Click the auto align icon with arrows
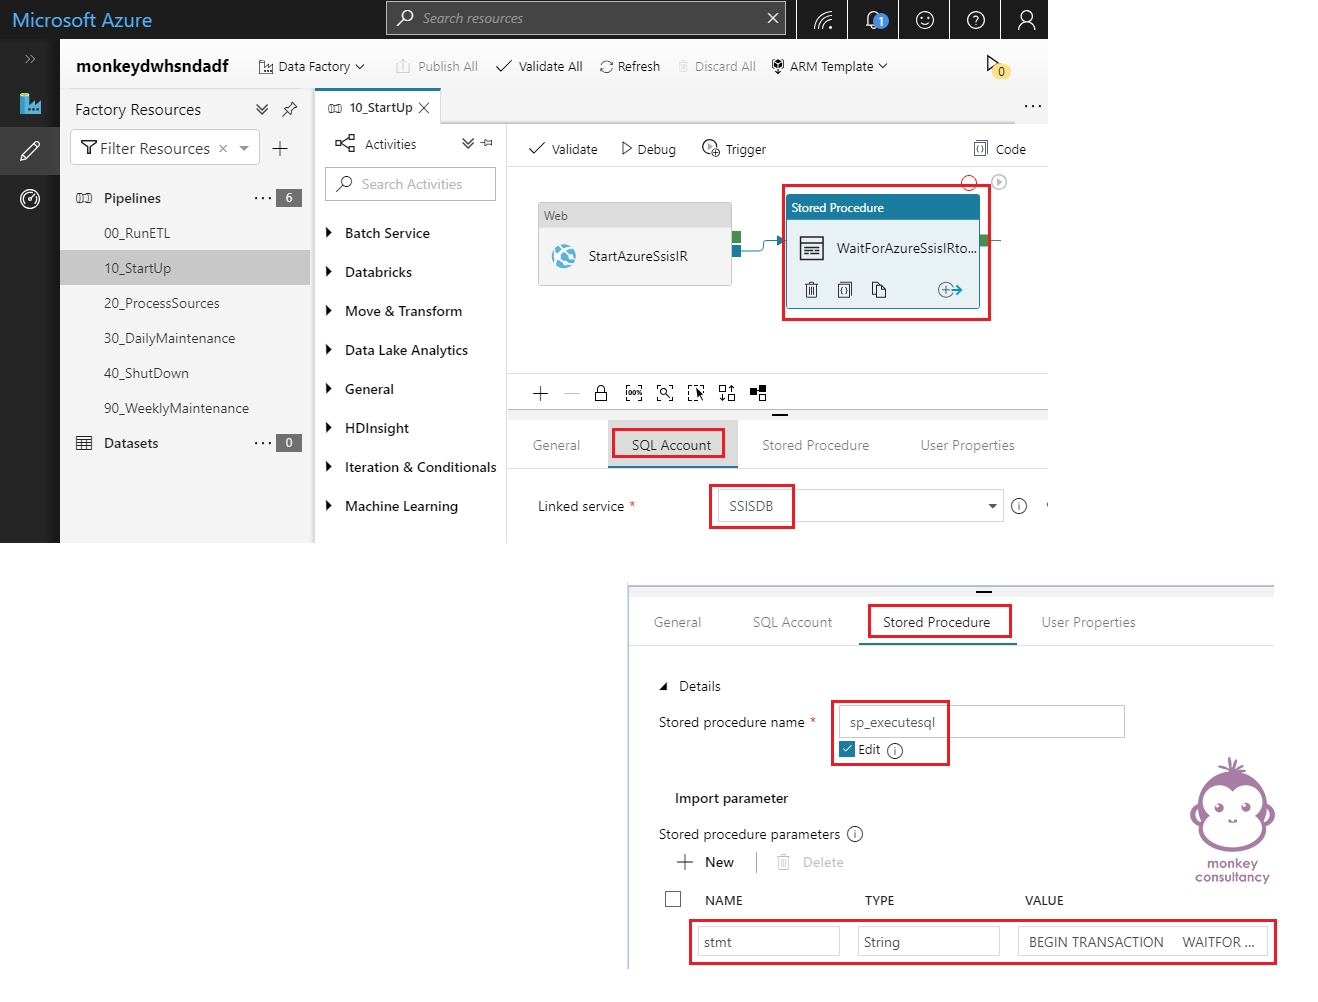The width and height of the screenshot is (1318, 1002). [x=727, y=393]
